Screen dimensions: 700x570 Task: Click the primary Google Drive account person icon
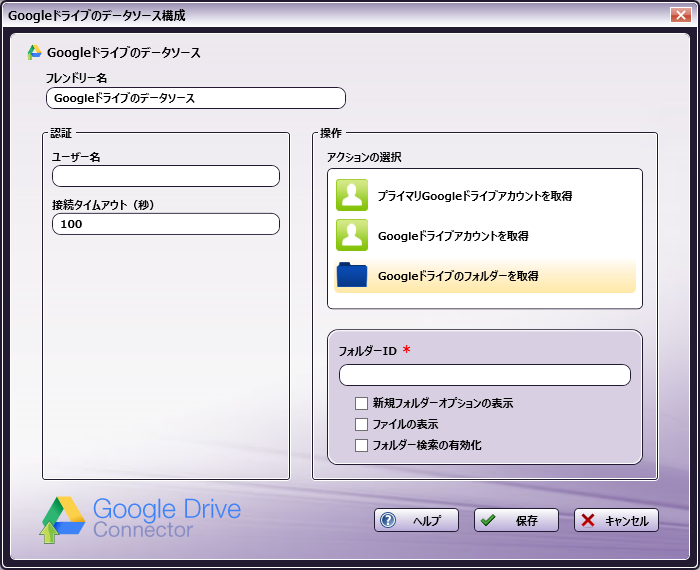coord(352,195)
